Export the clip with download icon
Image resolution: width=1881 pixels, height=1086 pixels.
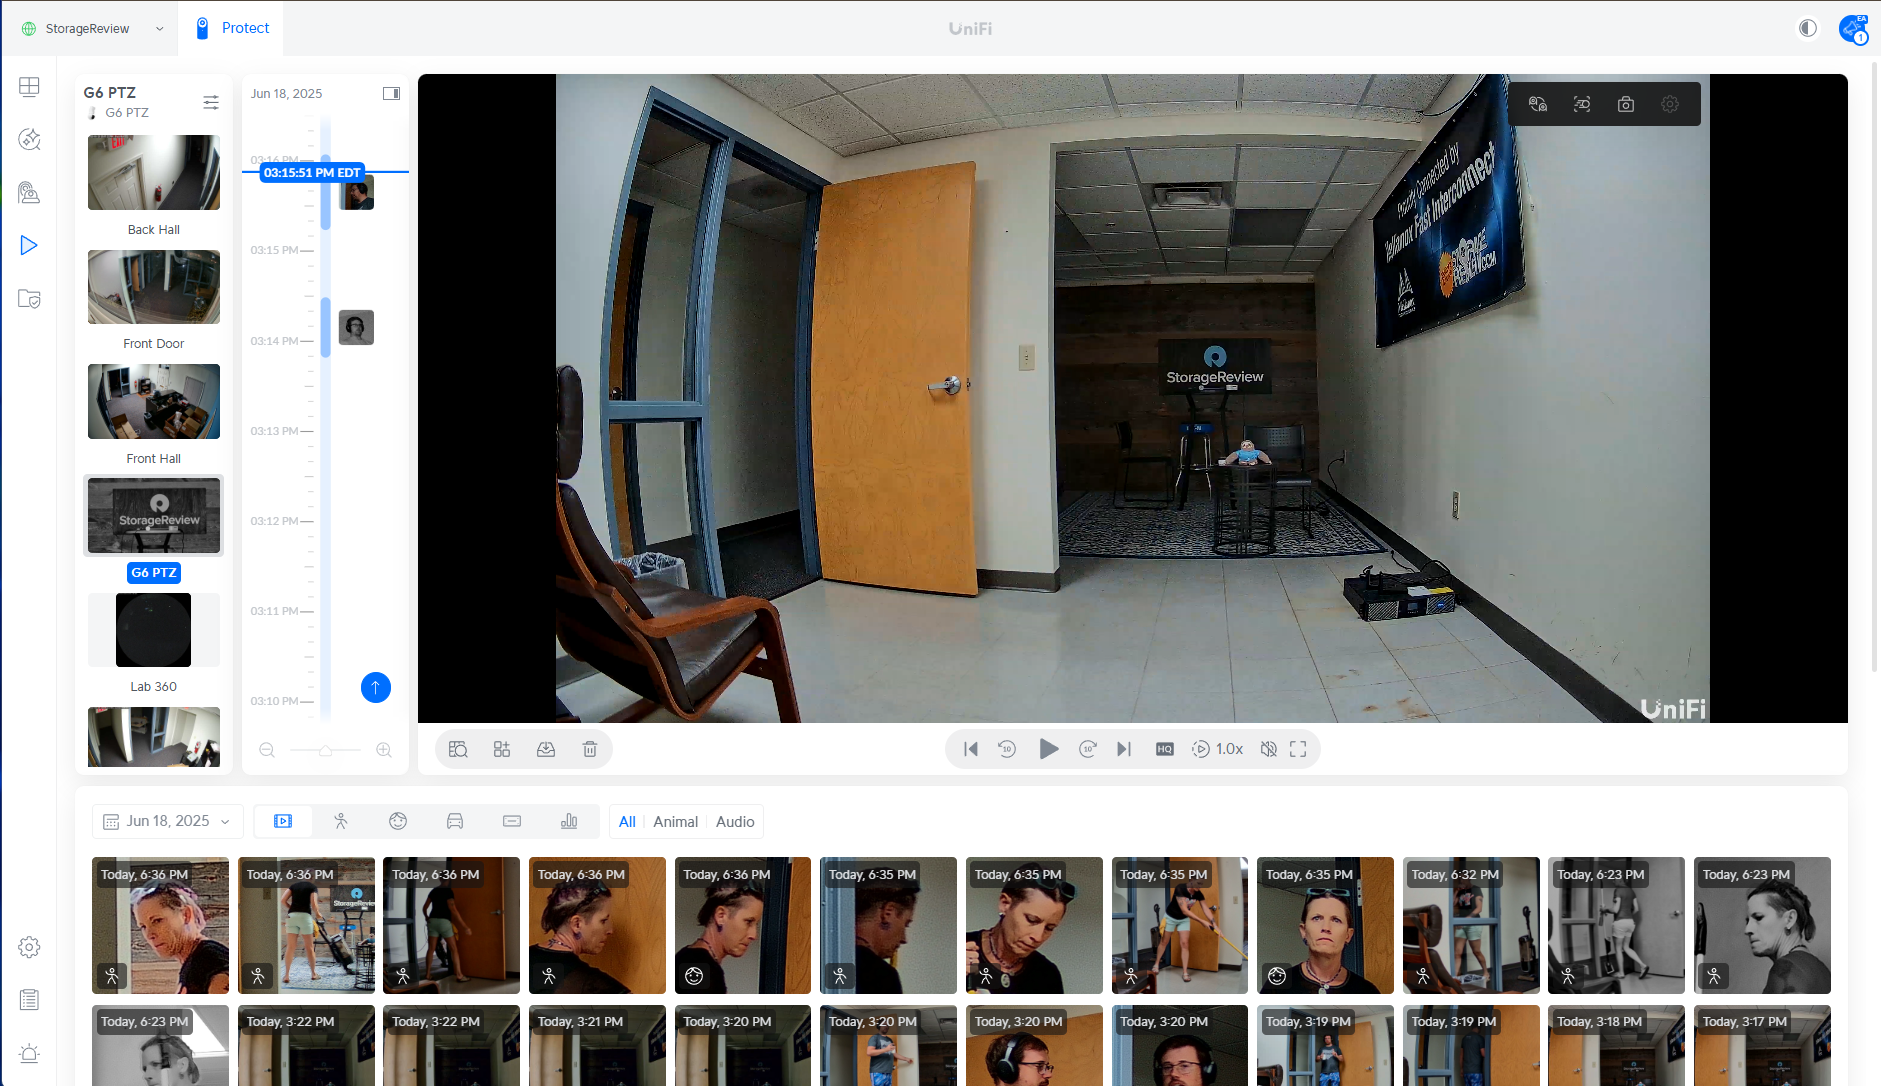tap(546, 749)
